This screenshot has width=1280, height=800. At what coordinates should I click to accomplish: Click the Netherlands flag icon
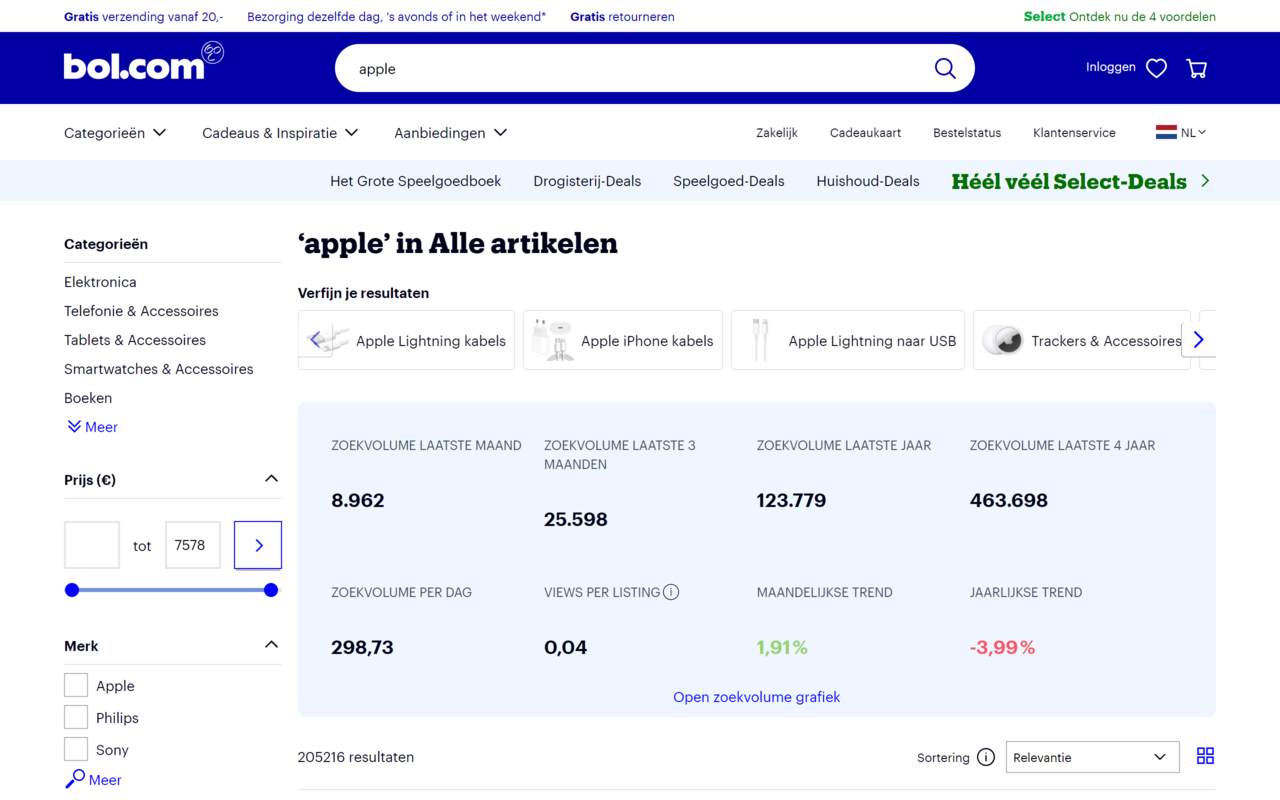point(1166,132)
